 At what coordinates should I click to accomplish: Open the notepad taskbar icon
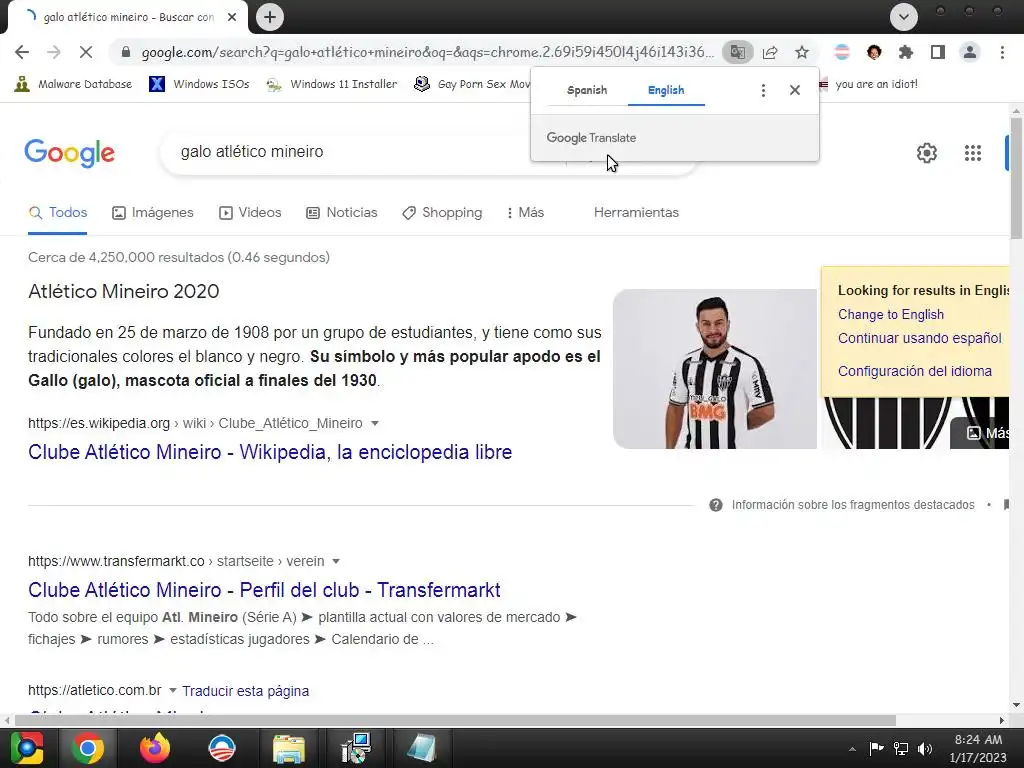[422, 748]
